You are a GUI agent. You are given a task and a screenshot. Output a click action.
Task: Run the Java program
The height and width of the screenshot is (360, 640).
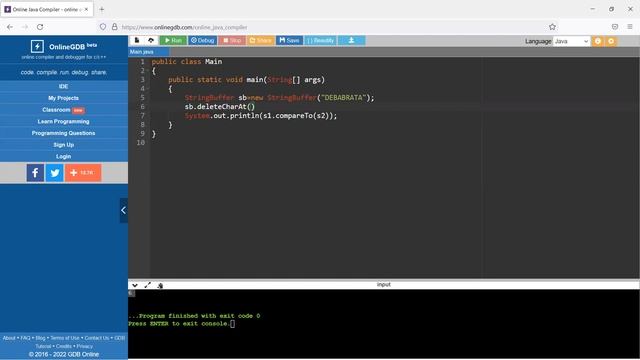(x=173, y=40)
